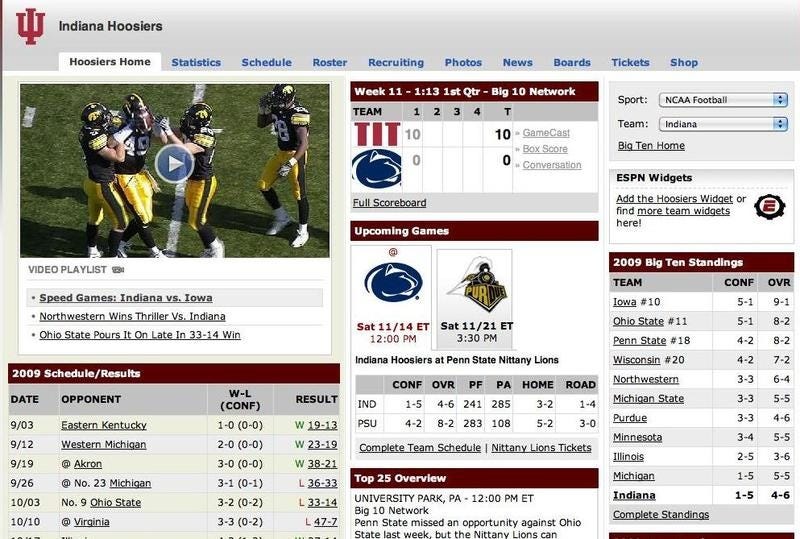Open the Shop tab
This screenshot has height=539, width=800.
pos(684,62)
